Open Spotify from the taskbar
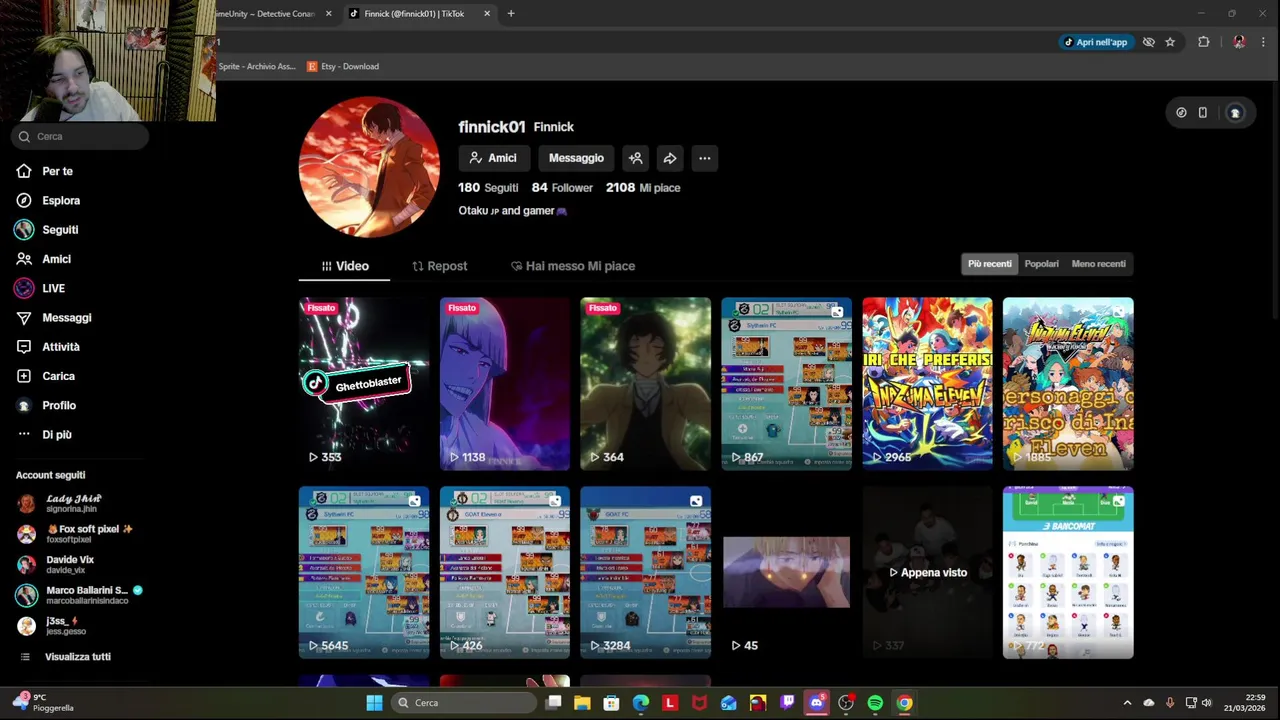 pos(875,703)
